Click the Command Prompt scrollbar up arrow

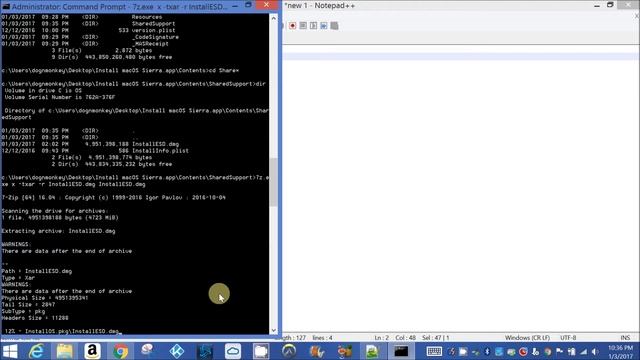[273, 18]
